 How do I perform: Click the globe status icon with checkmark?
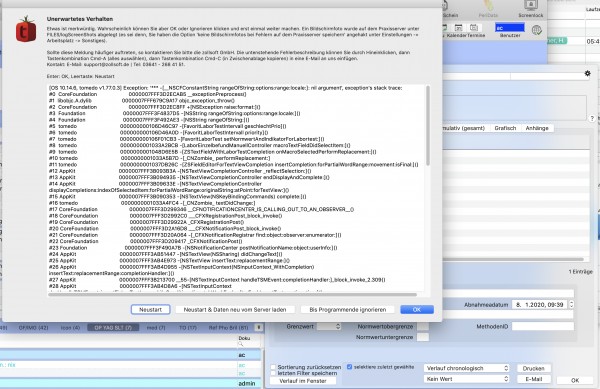pos(537,30)
